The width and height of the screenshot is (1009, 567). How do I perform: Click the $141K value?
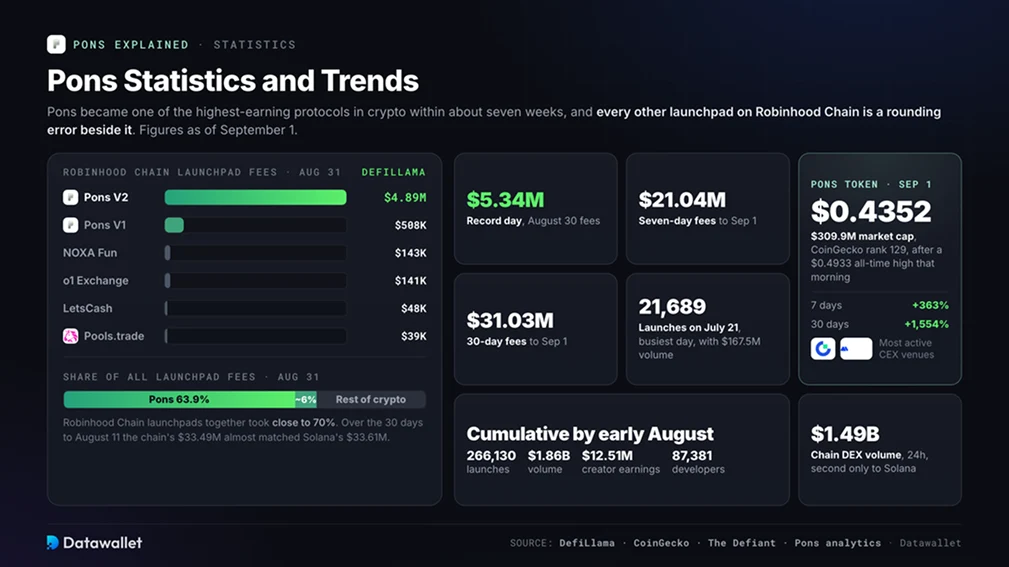[x=411, y=281]
